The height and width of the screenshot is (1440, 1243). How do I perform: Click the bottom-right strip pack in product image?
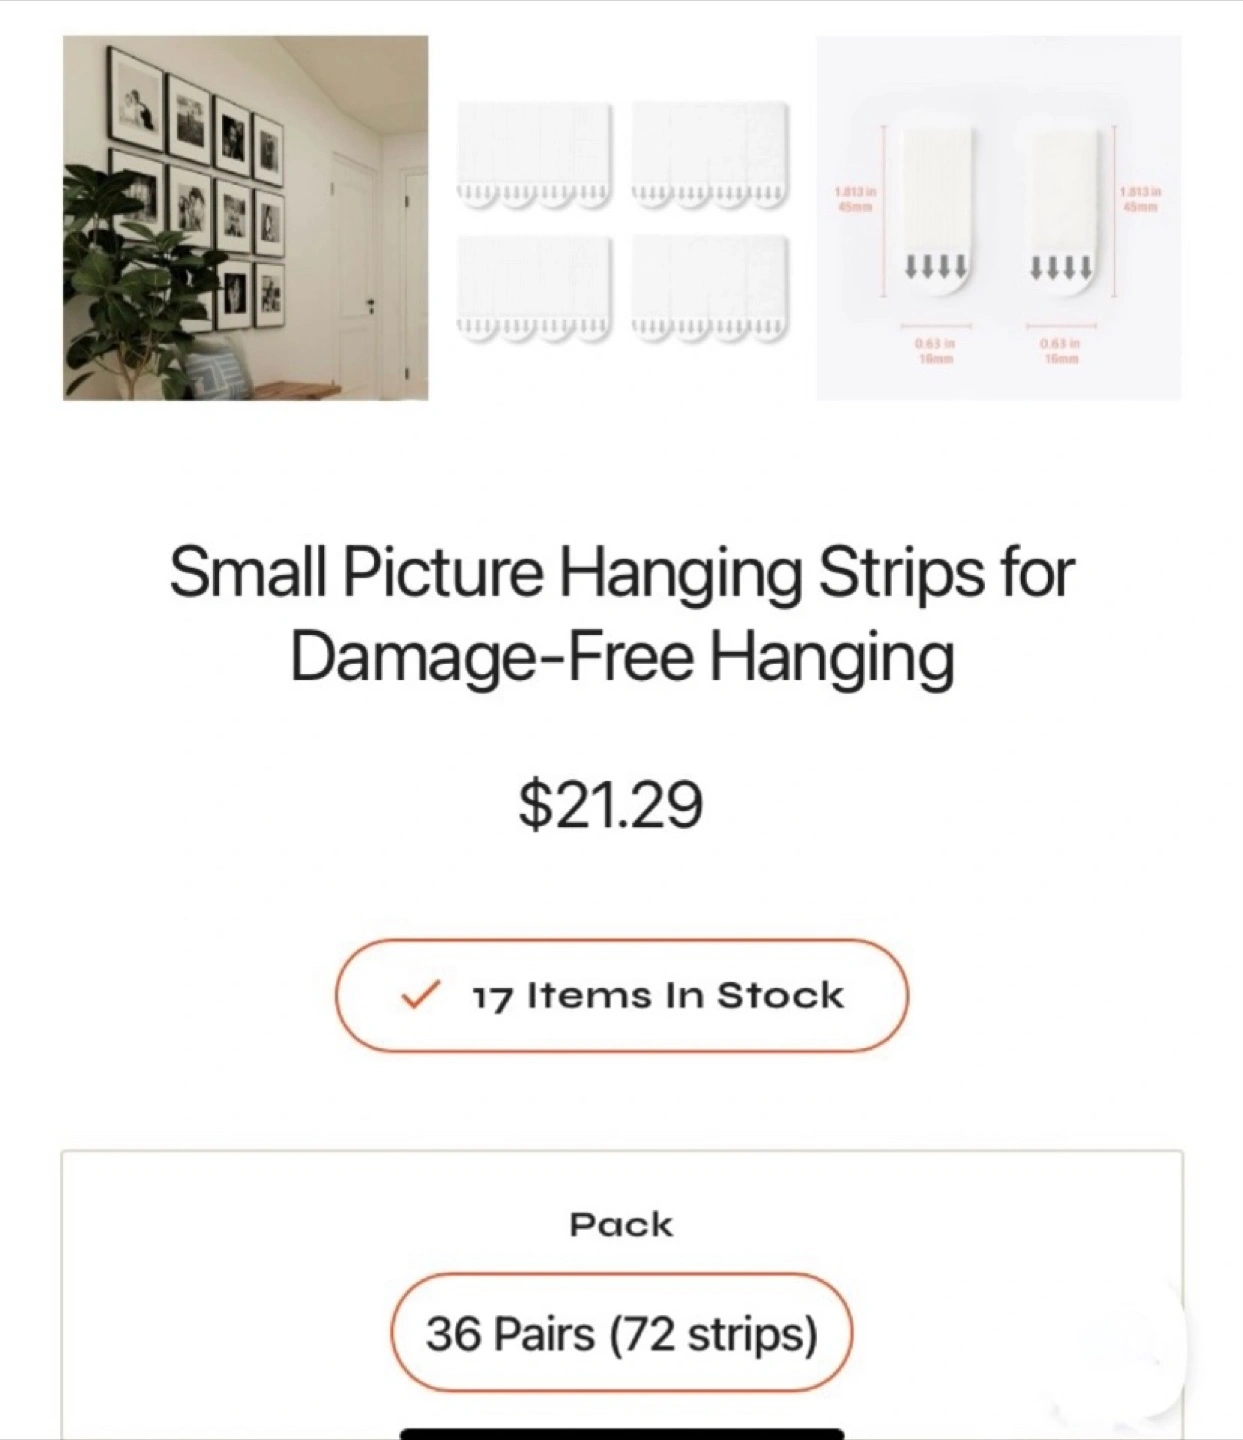[x=711, y=289]
